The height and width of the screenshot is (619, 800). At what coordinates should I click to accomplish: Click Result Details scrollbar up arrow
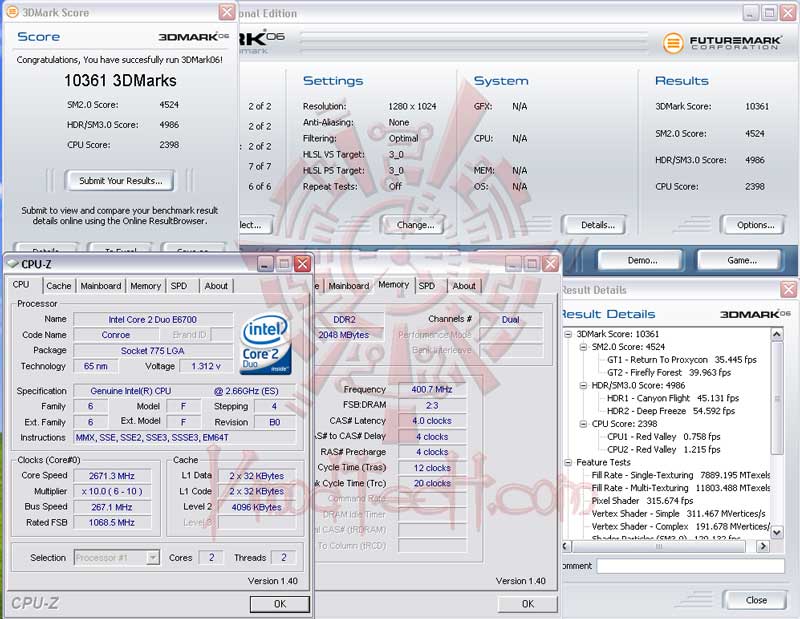[x=777, y=334]
